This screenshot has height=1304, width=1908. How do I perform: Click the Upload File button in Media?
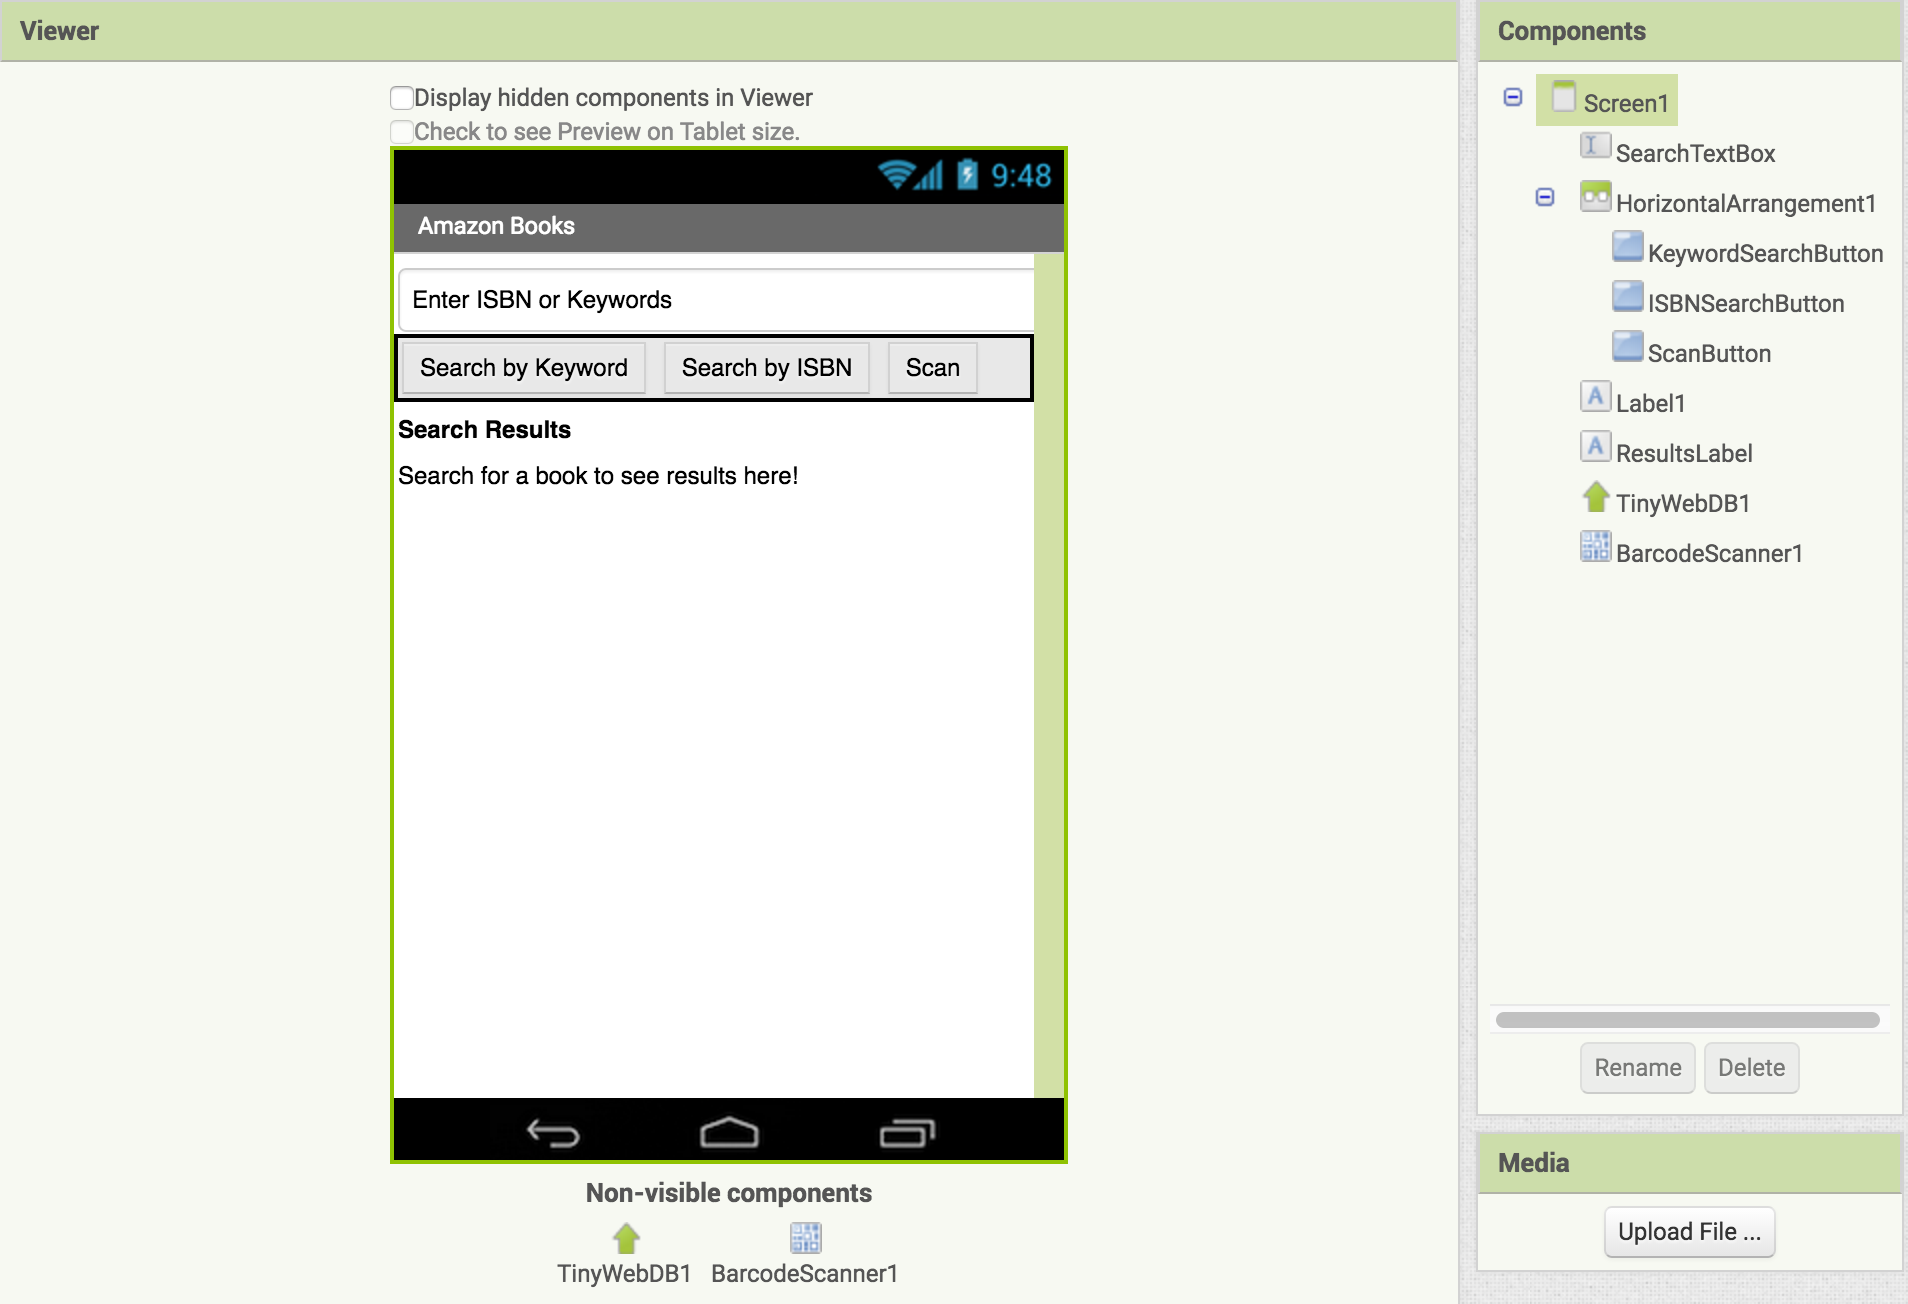coord(1689,1232)
